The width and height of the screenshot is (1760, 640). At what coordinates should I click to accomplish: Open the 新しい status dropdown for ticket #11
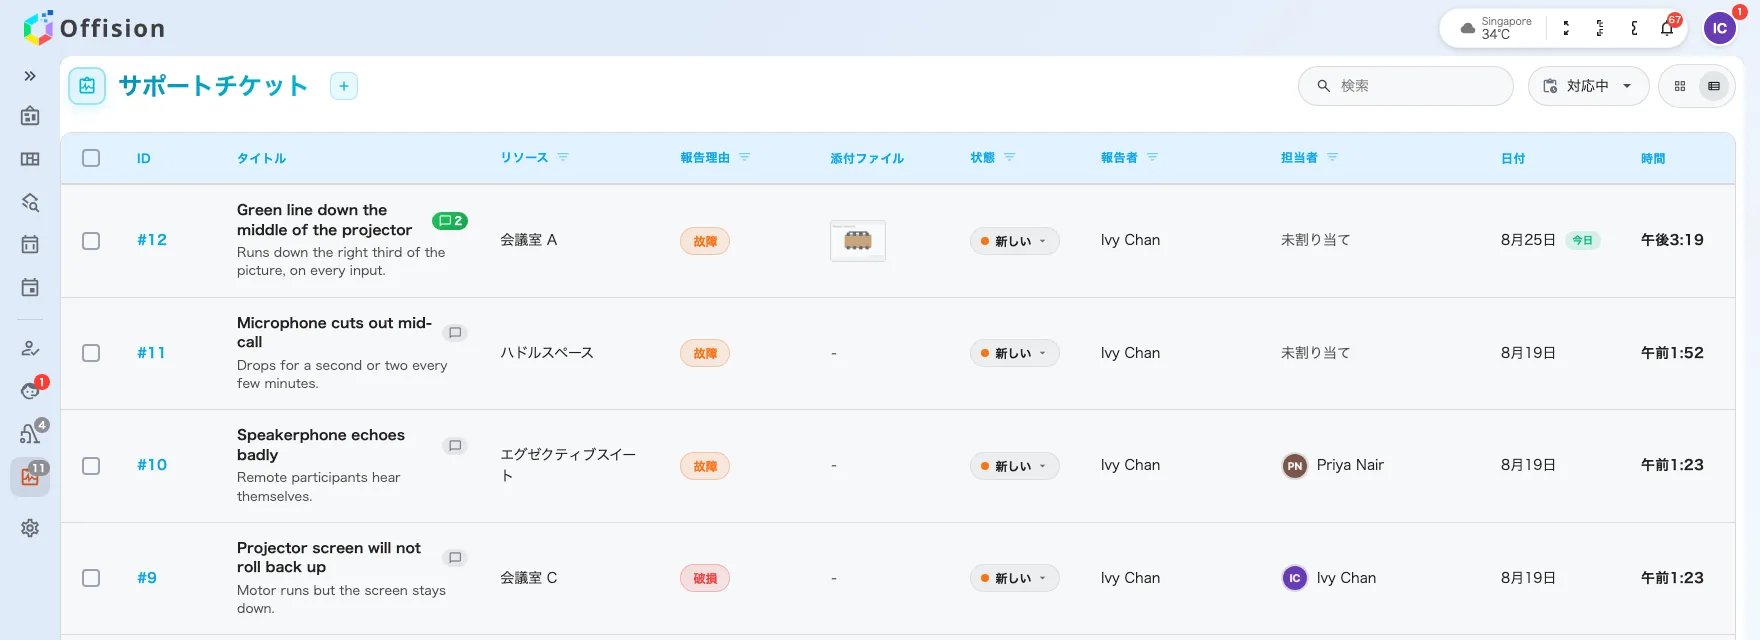point(1014,353)
